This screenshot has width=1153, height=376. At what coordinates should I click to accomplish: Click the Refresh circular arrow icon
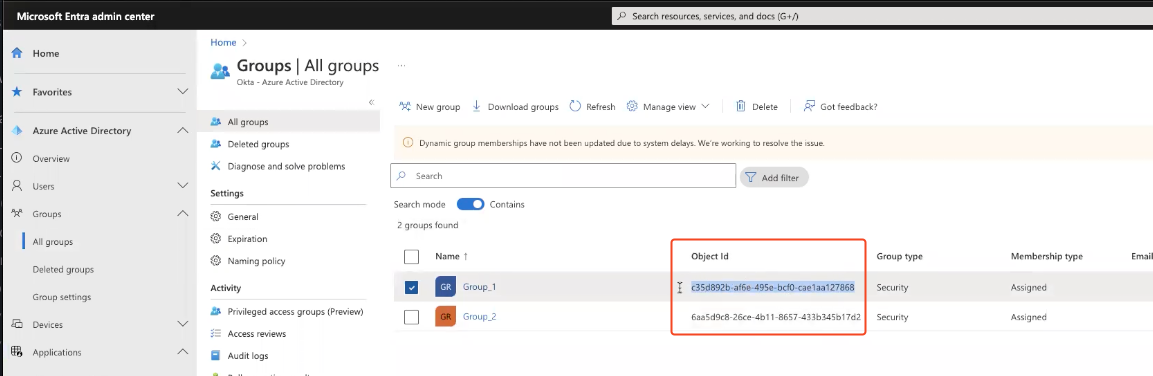click(576, 107)
